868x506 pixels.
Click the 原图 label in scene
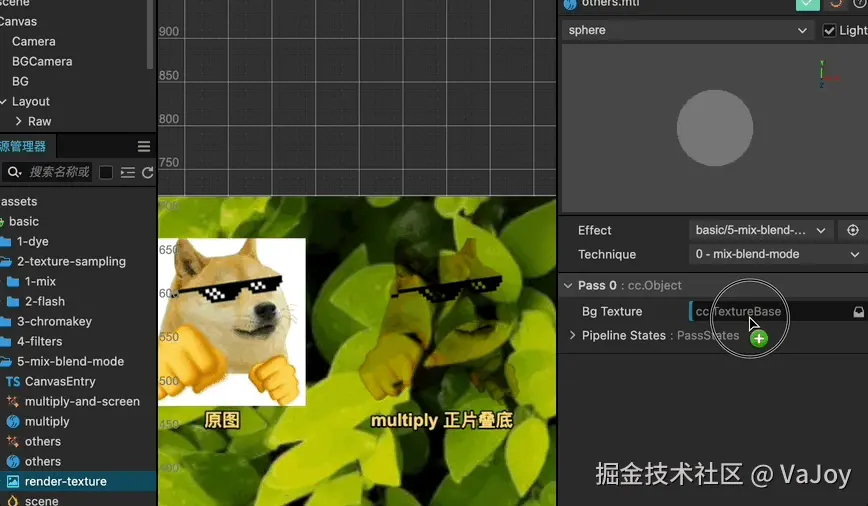[222, 420]
